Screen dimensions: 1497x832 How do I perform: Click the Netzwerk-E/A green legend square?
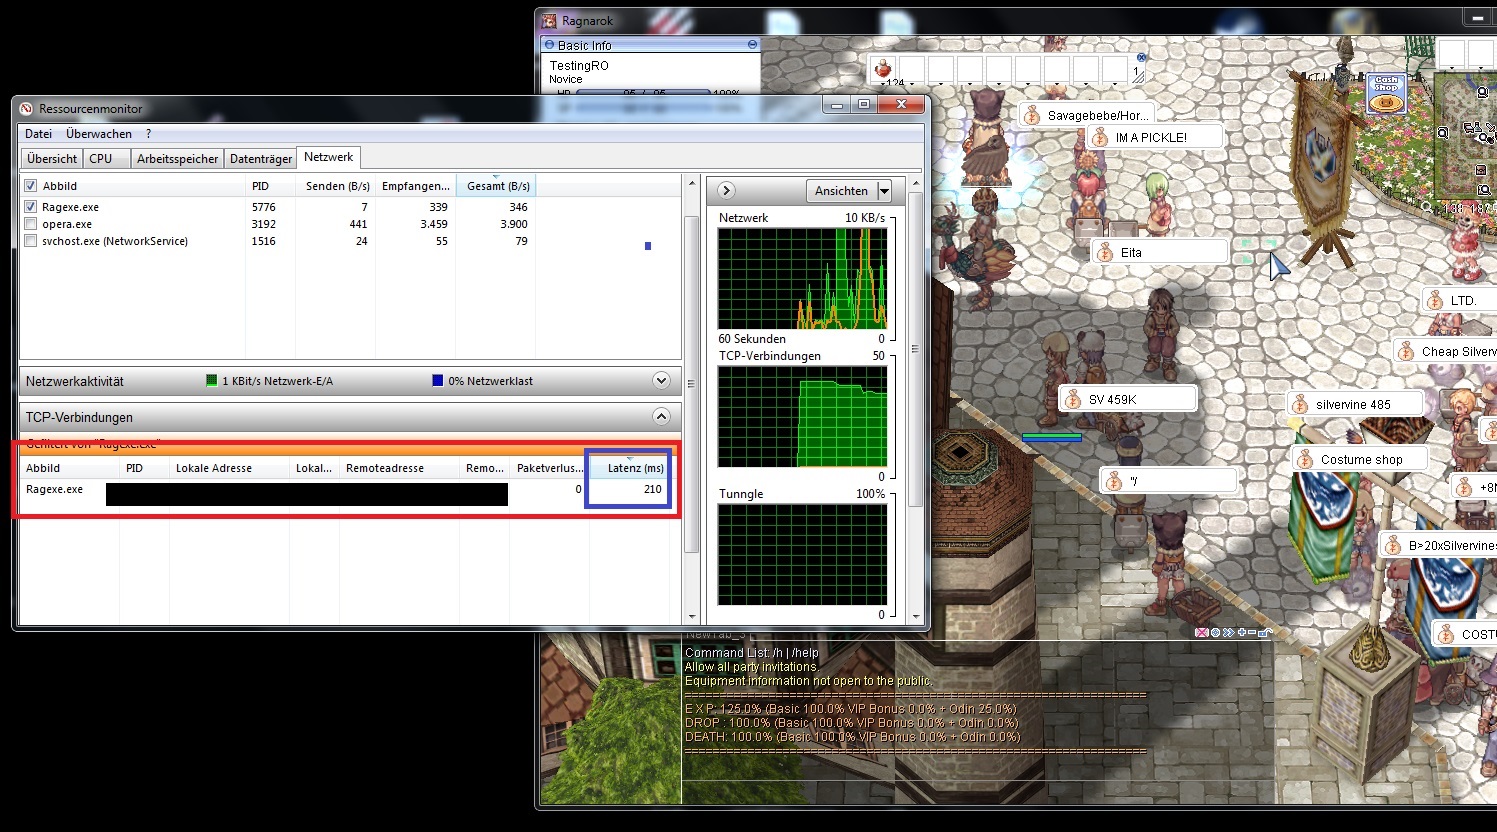click(x=211, y=381)
